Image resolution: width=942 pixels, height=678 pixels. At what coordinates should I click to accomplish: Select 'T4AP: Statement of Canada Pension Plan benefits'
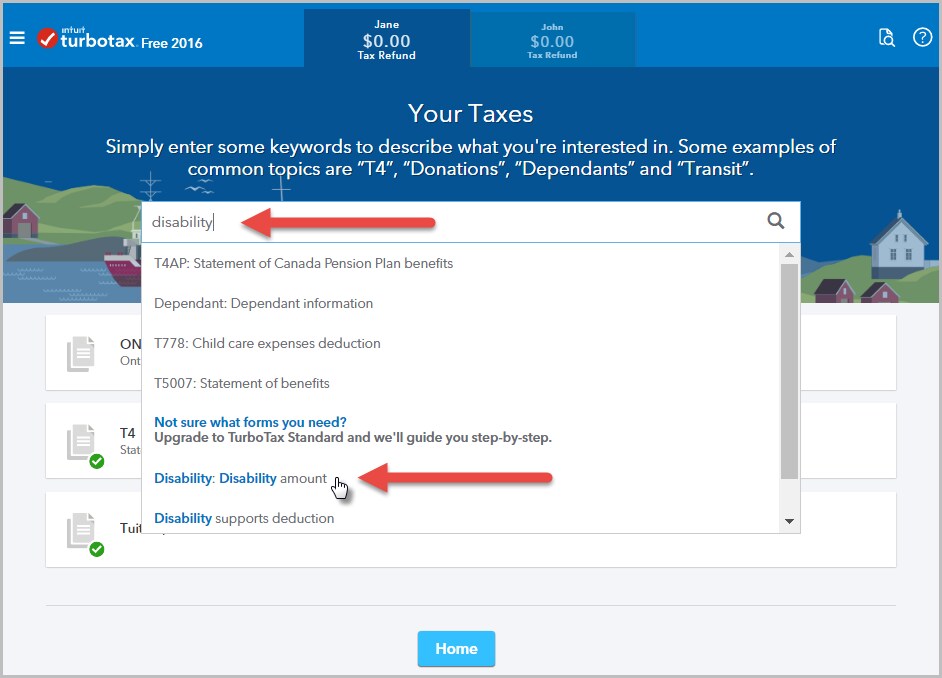click(303, 263)
